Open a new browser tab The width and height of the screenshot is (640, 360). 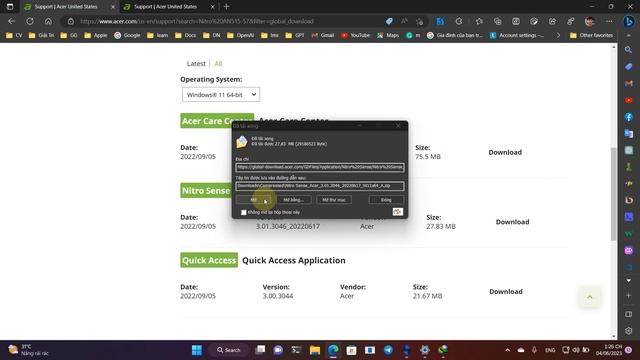pyautogui.click(x=227, y=7)
